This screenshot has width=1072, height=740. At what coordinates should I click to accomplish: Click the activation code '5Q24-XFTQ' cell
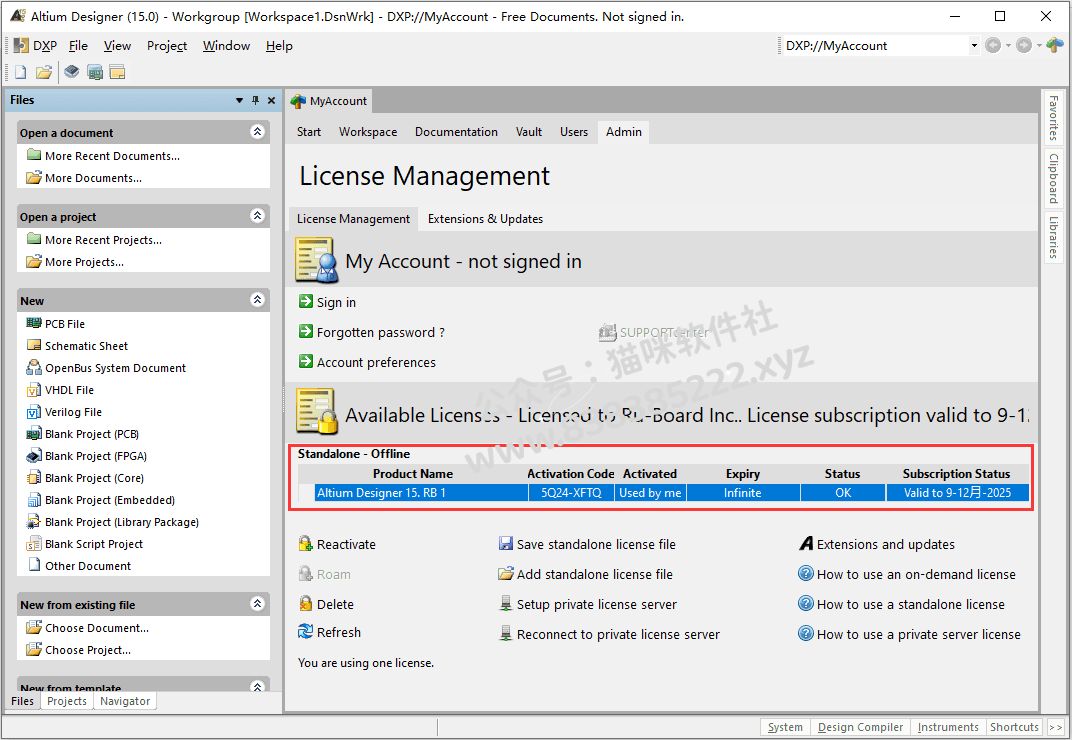[571, 492]
